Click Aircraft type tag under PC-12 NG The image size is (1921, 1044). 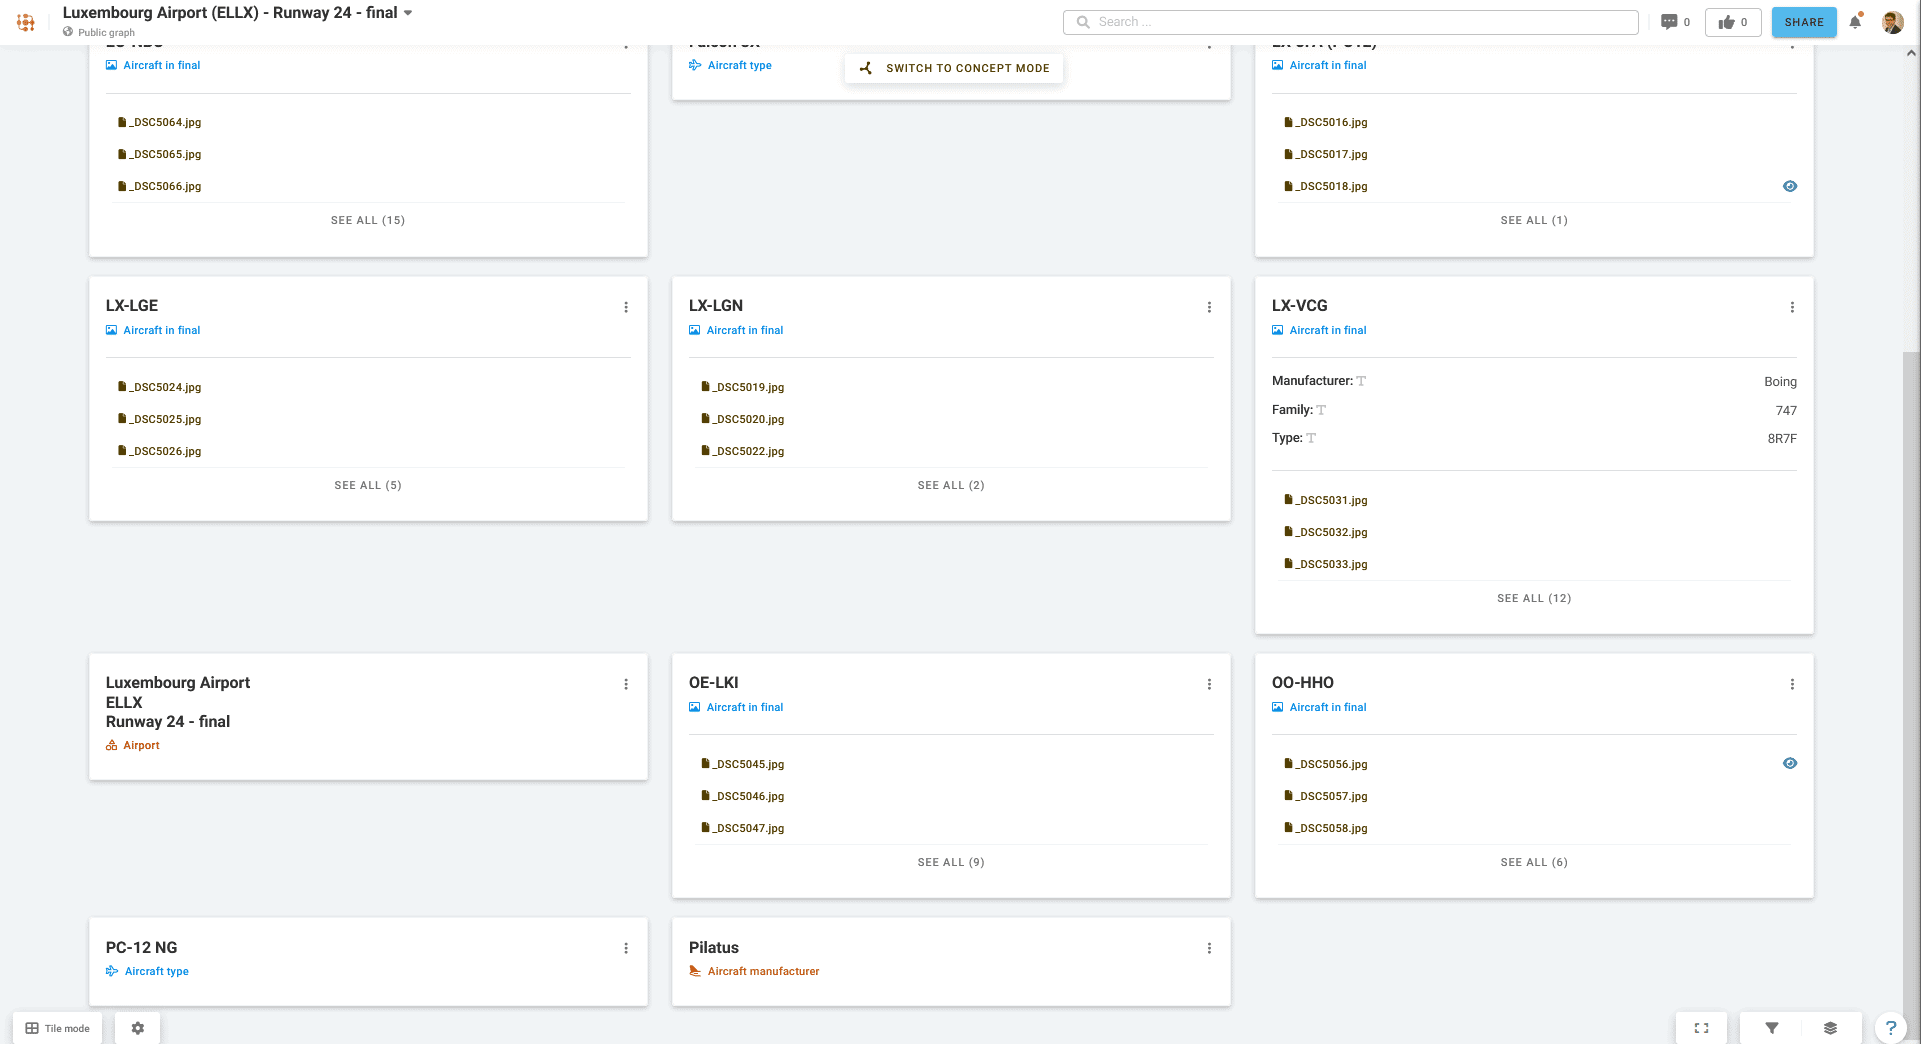coord(147,971)
